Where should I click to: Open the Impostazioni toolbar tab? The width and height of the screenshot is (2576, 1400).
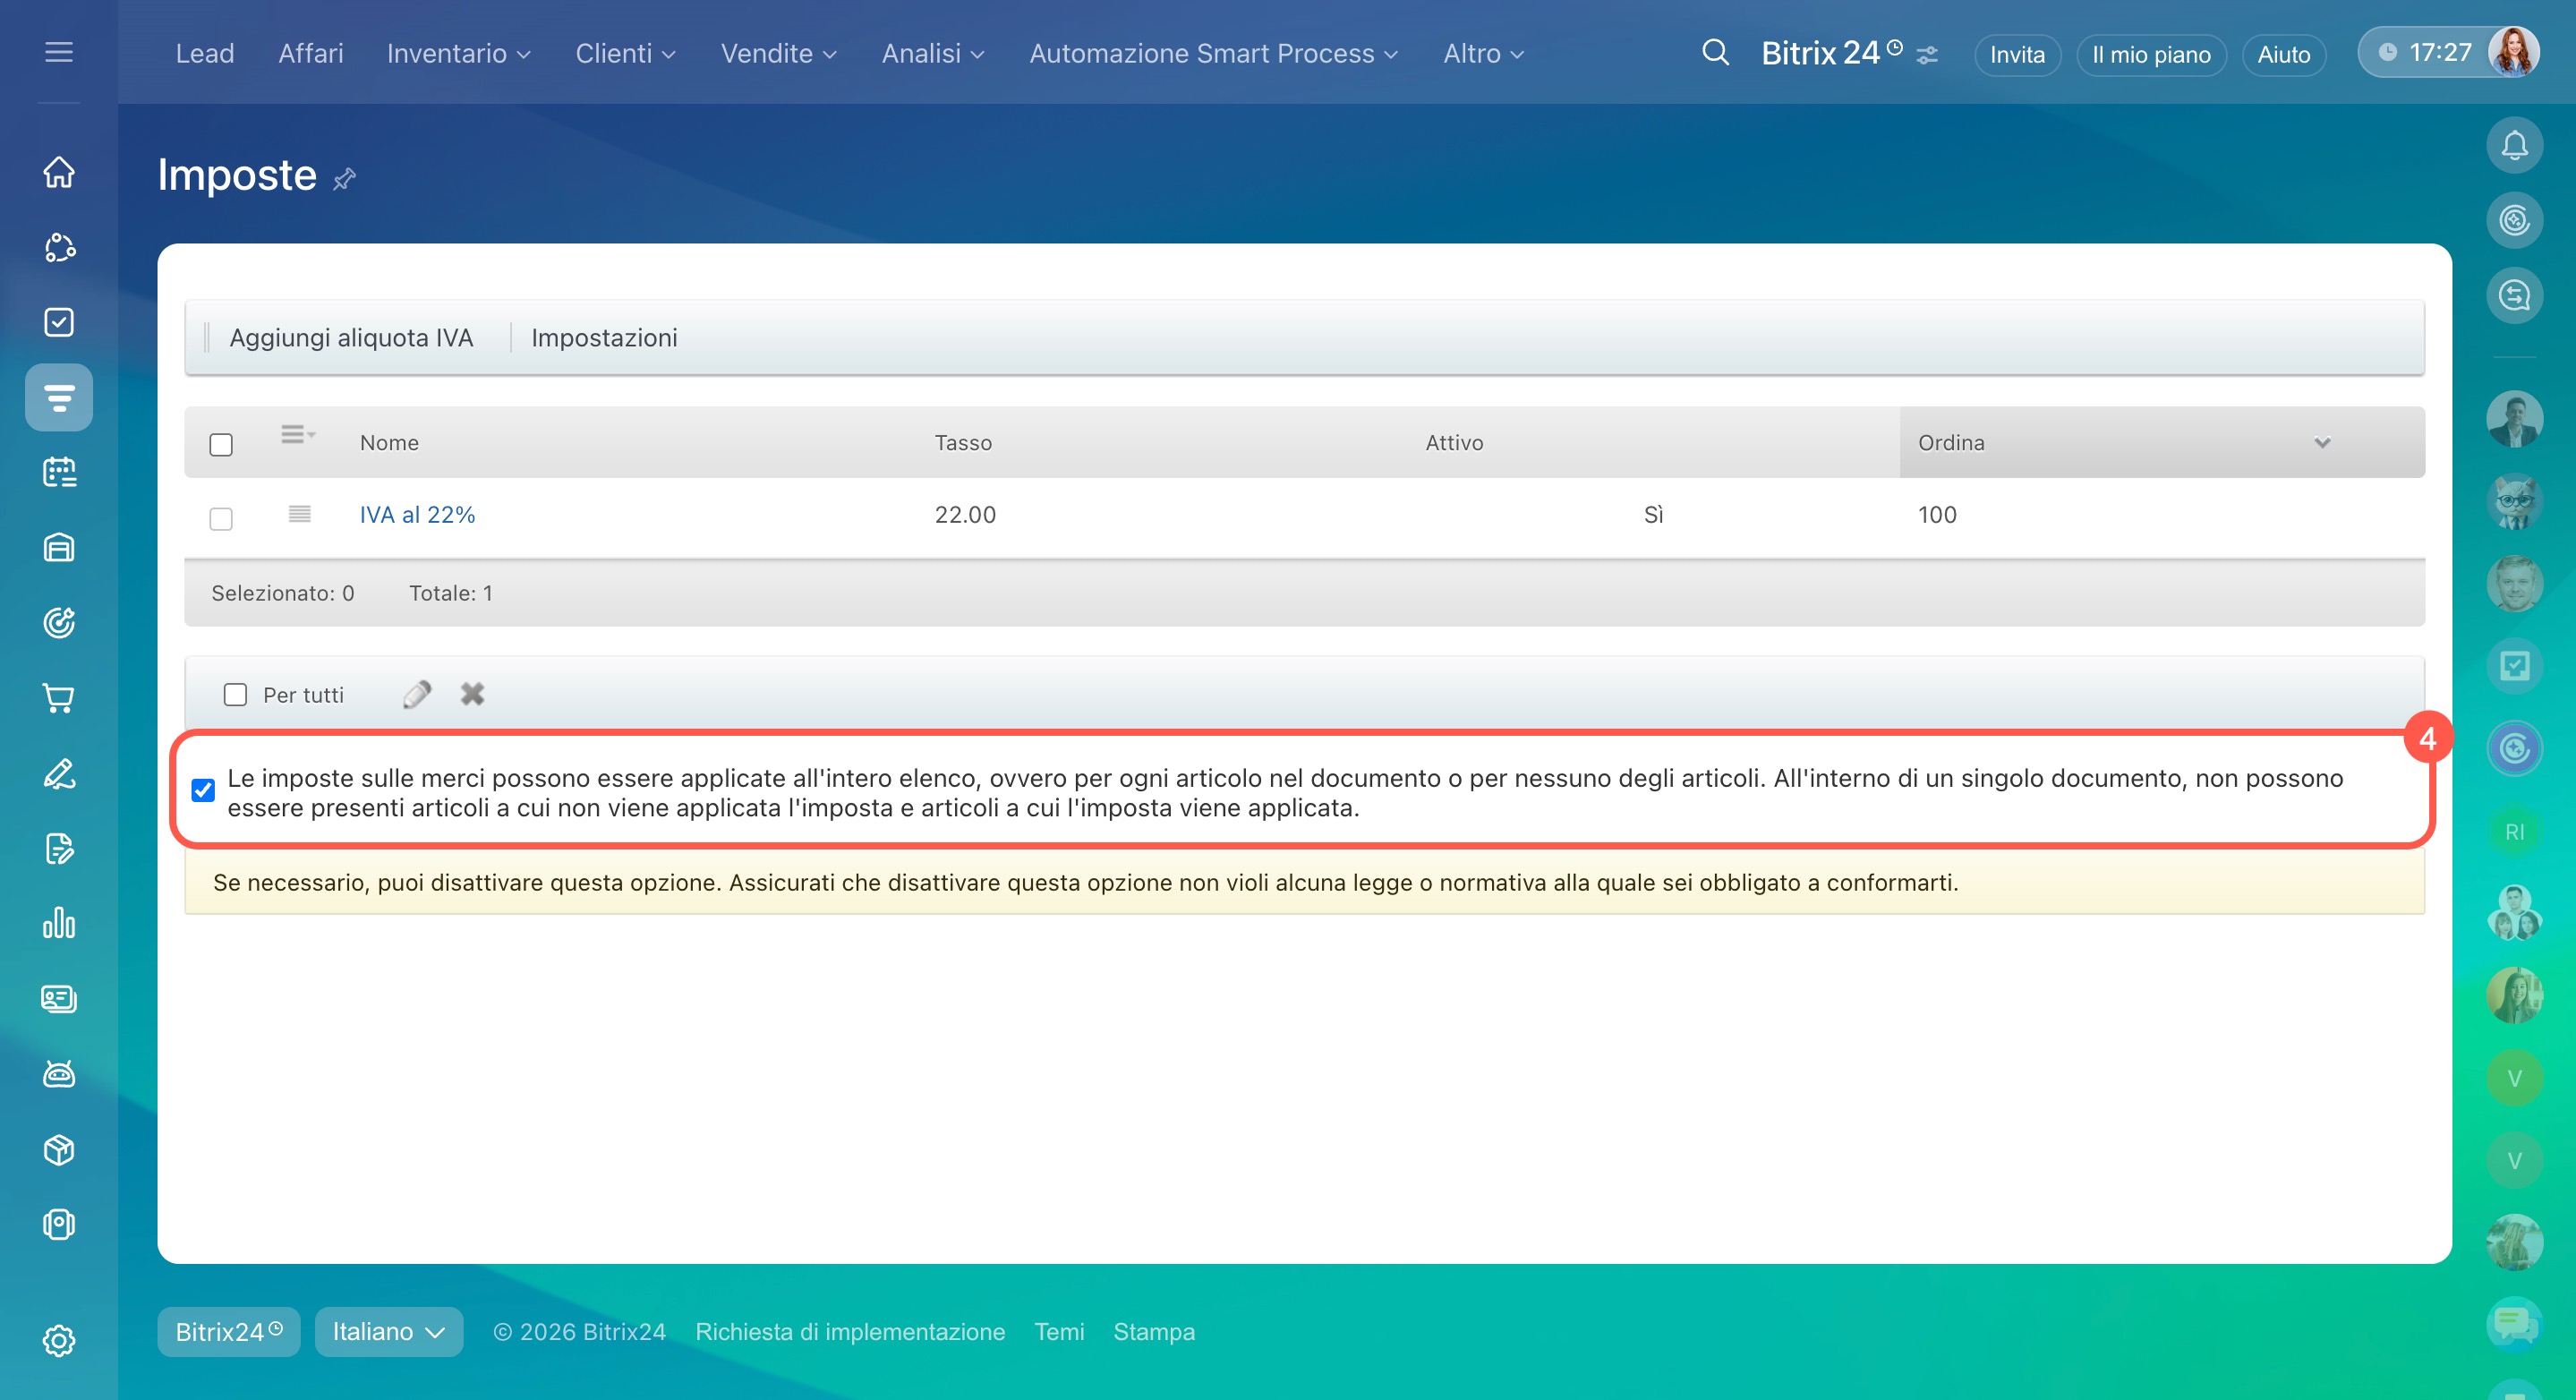point(604,338)
